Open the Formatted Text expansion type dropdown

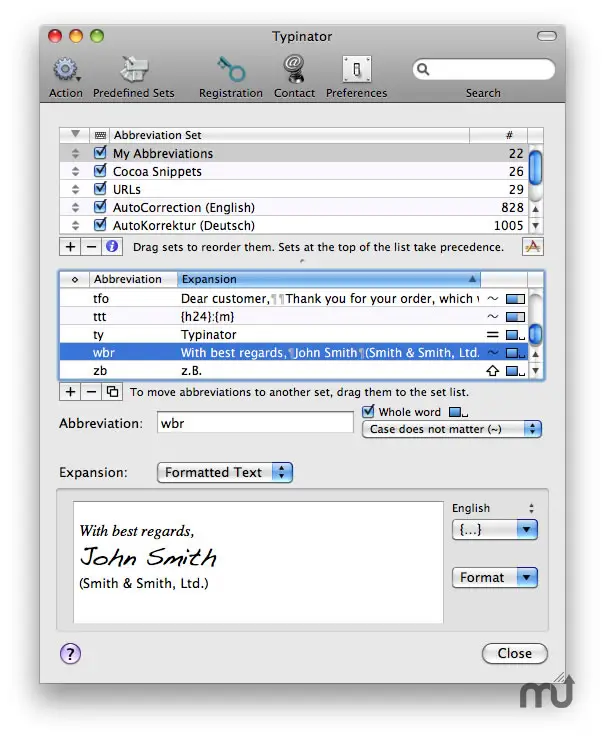coord(225,472)
